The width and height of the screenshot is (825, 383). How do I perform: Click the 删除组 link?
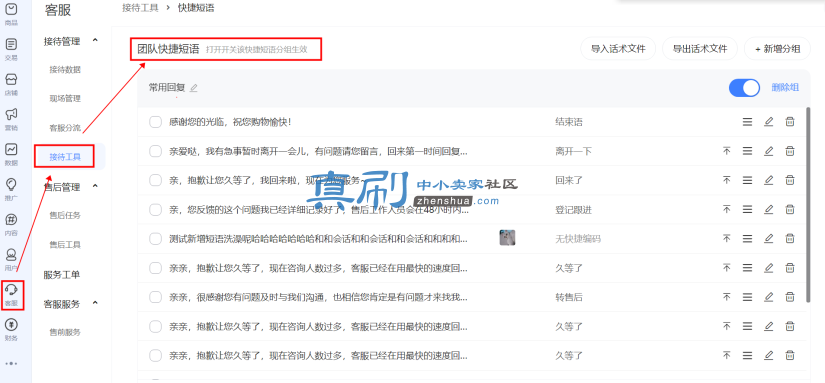[785, 87]
